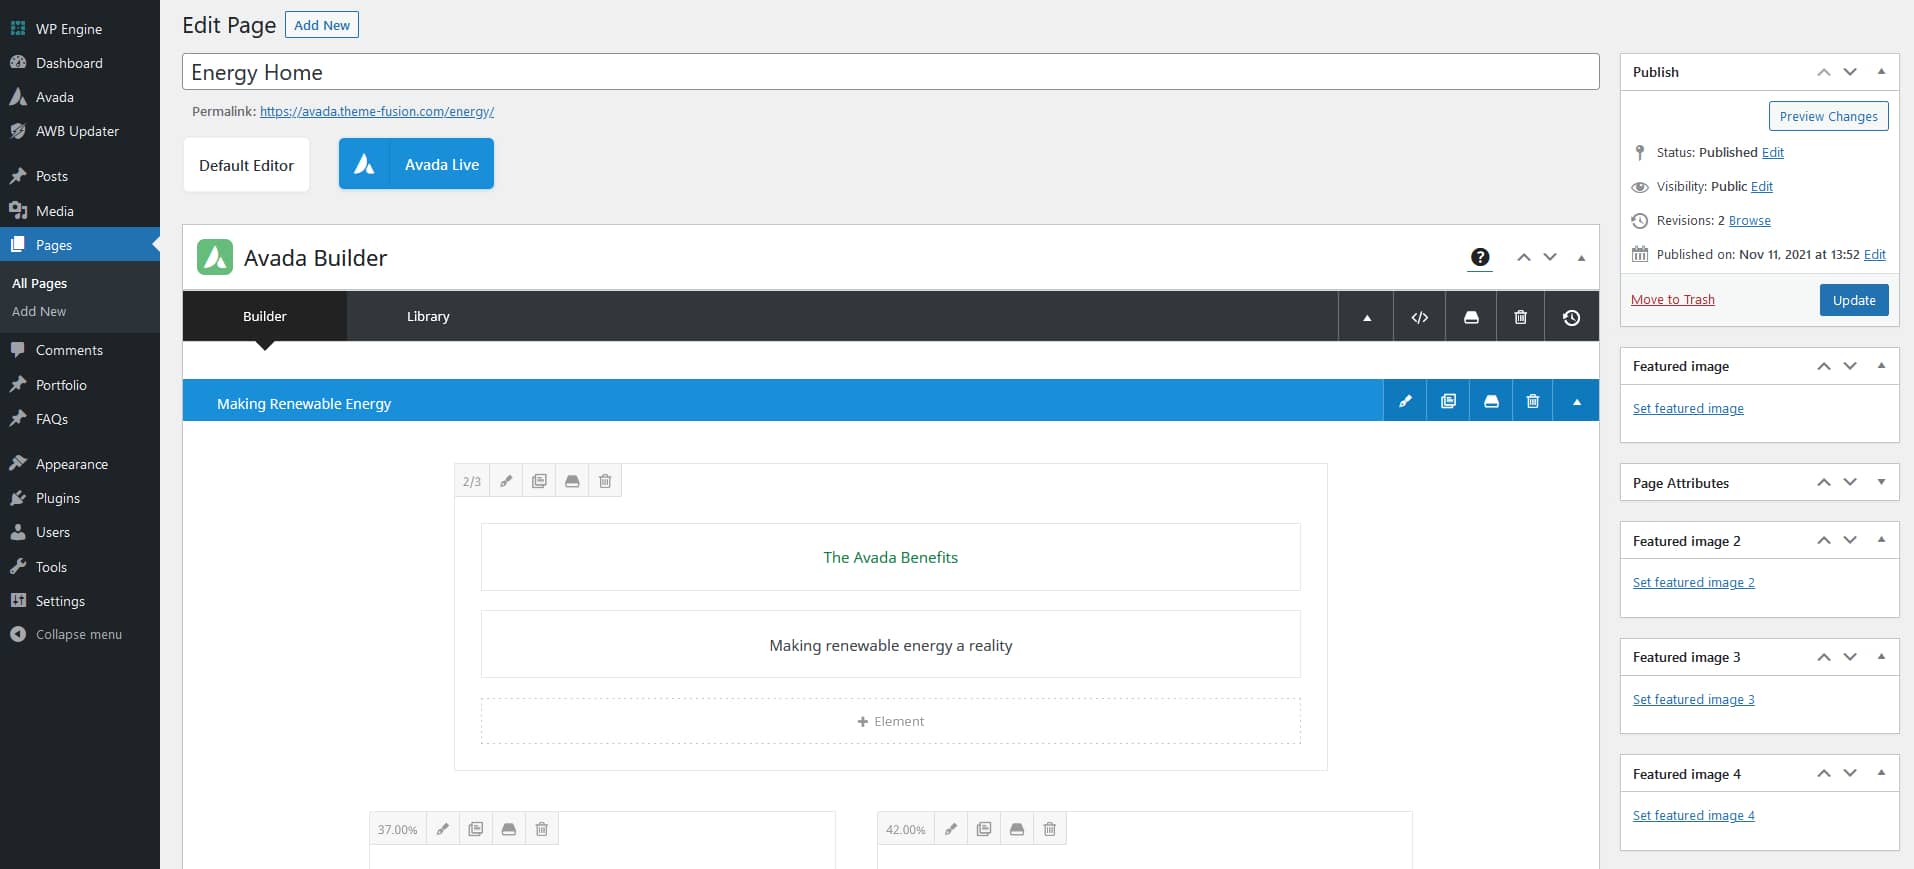Delete the 42.00% column
The height and width of the screenshot is (869, 1914).
tap(1050, 829)
